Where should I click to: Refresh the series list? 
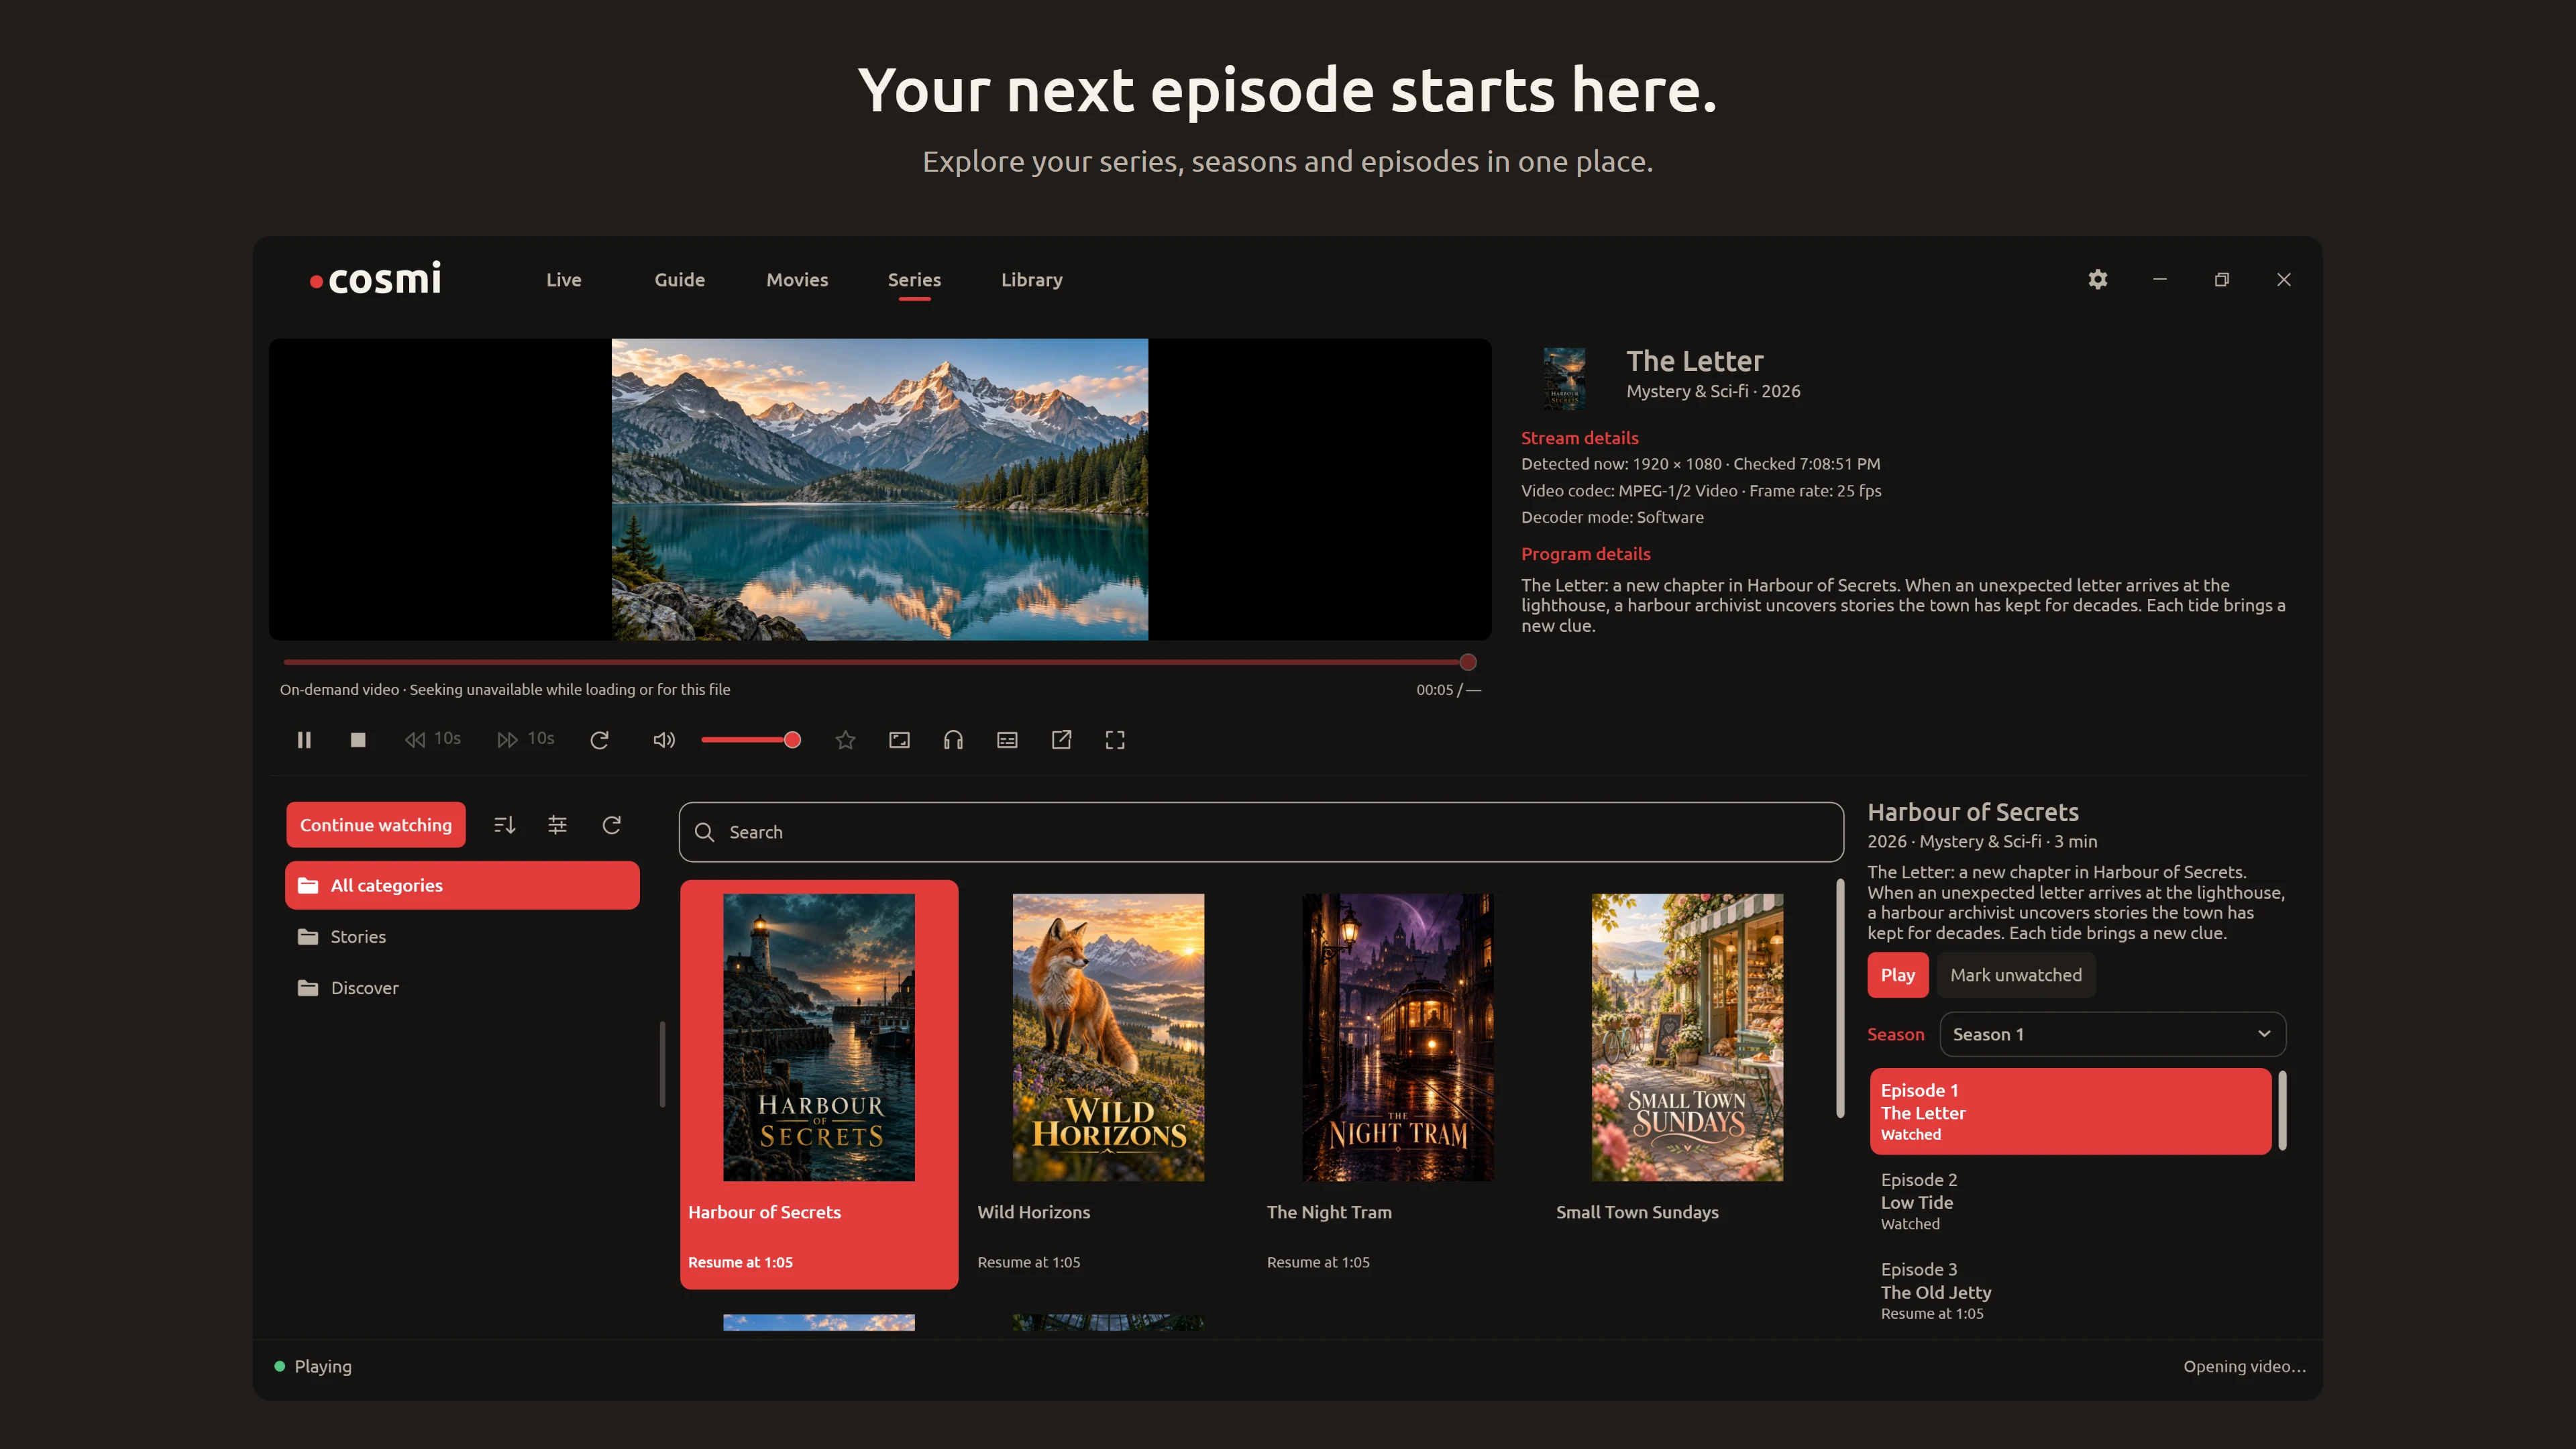[612, 825]
